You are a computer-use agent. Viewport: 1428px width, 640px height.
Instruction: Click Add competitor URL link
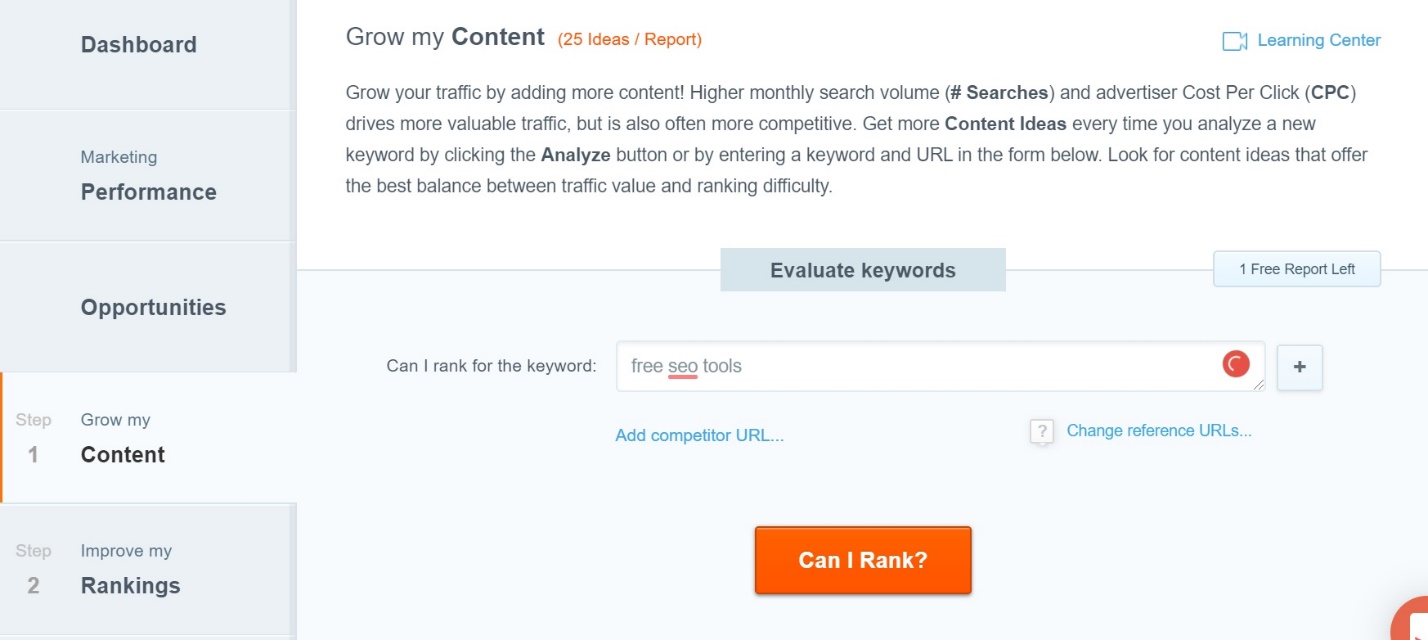click(700, 436)
